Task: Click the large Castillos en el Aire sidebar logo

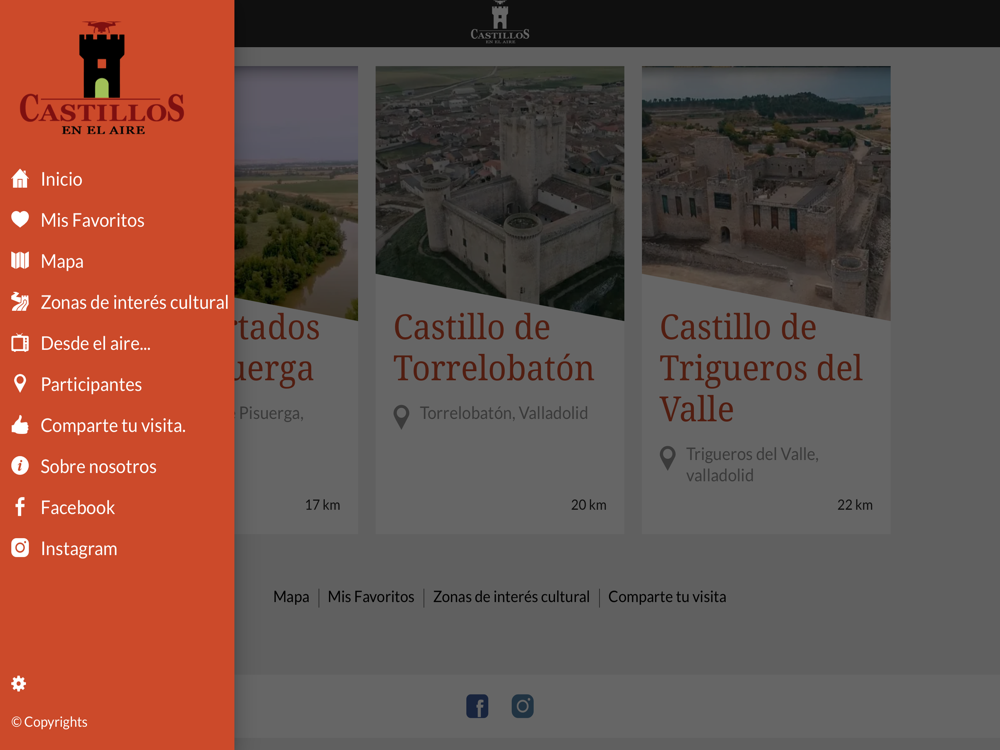Action: click(102, 78)
